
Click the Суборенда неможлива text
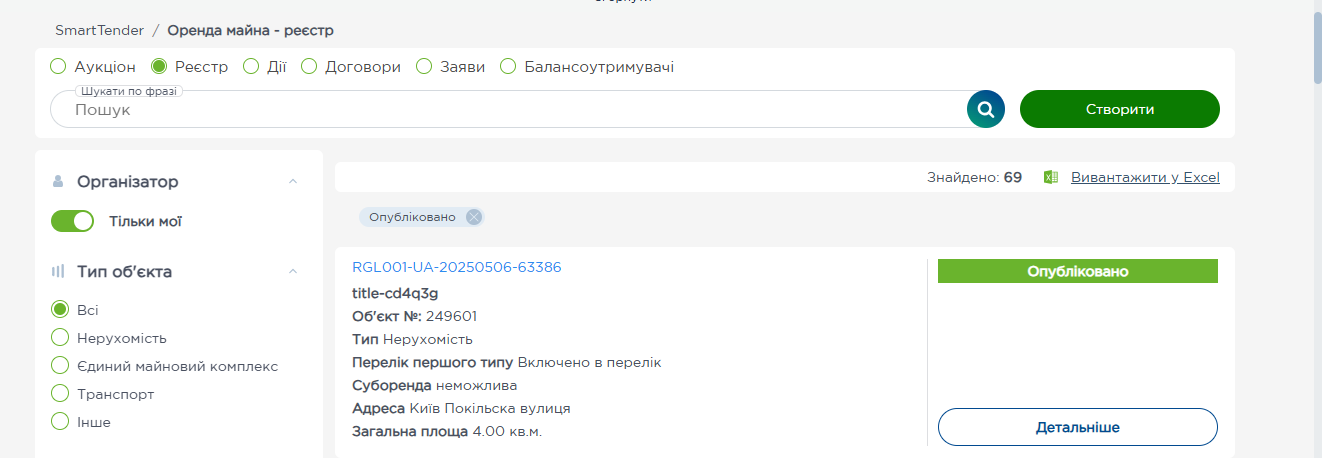pyautogui.click(x=434, y=385)
